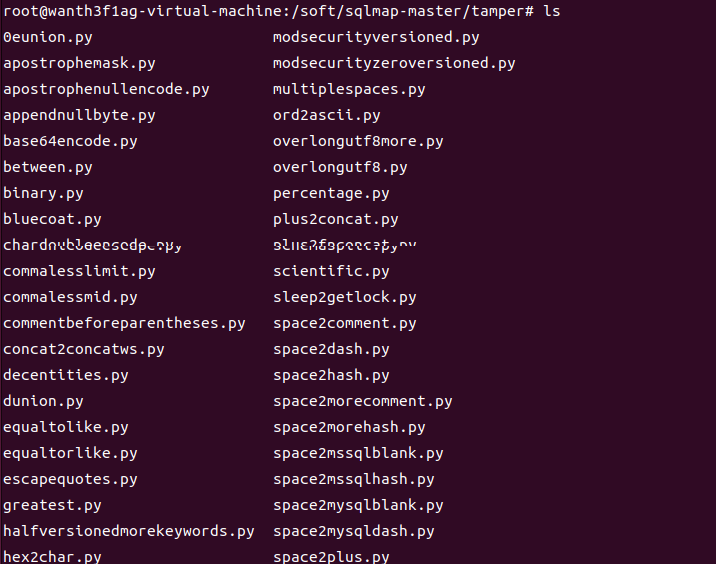Click on multiplespaces.py
The image size is (716, 564).
coord(349,89)
